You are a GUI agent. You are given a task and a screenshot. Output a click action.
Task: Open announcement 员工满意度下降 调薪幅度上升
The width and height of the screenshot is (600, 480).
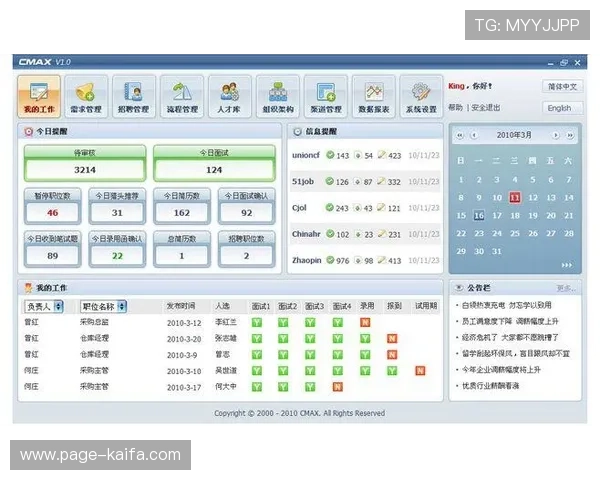click(510, 322)
